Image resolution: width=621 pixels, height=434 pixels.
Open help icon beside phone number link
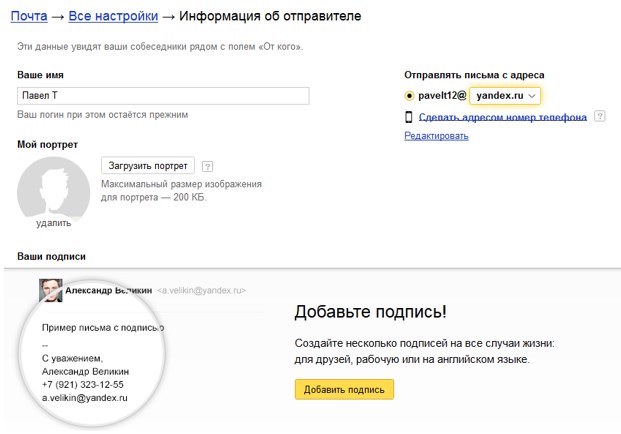[600, 116]
